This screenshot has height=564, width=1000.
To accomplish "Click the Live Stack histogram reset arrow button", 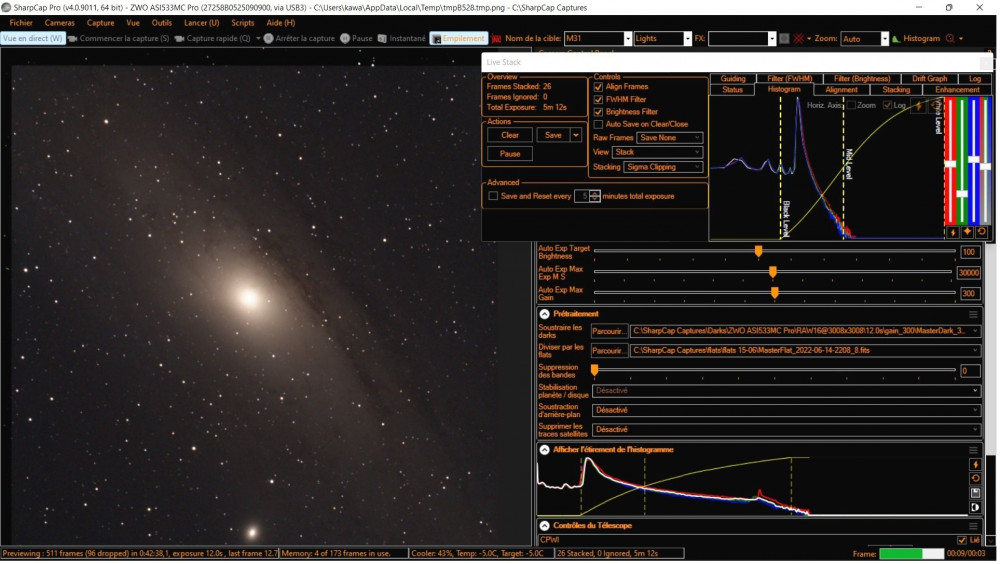I will [982, 232].
